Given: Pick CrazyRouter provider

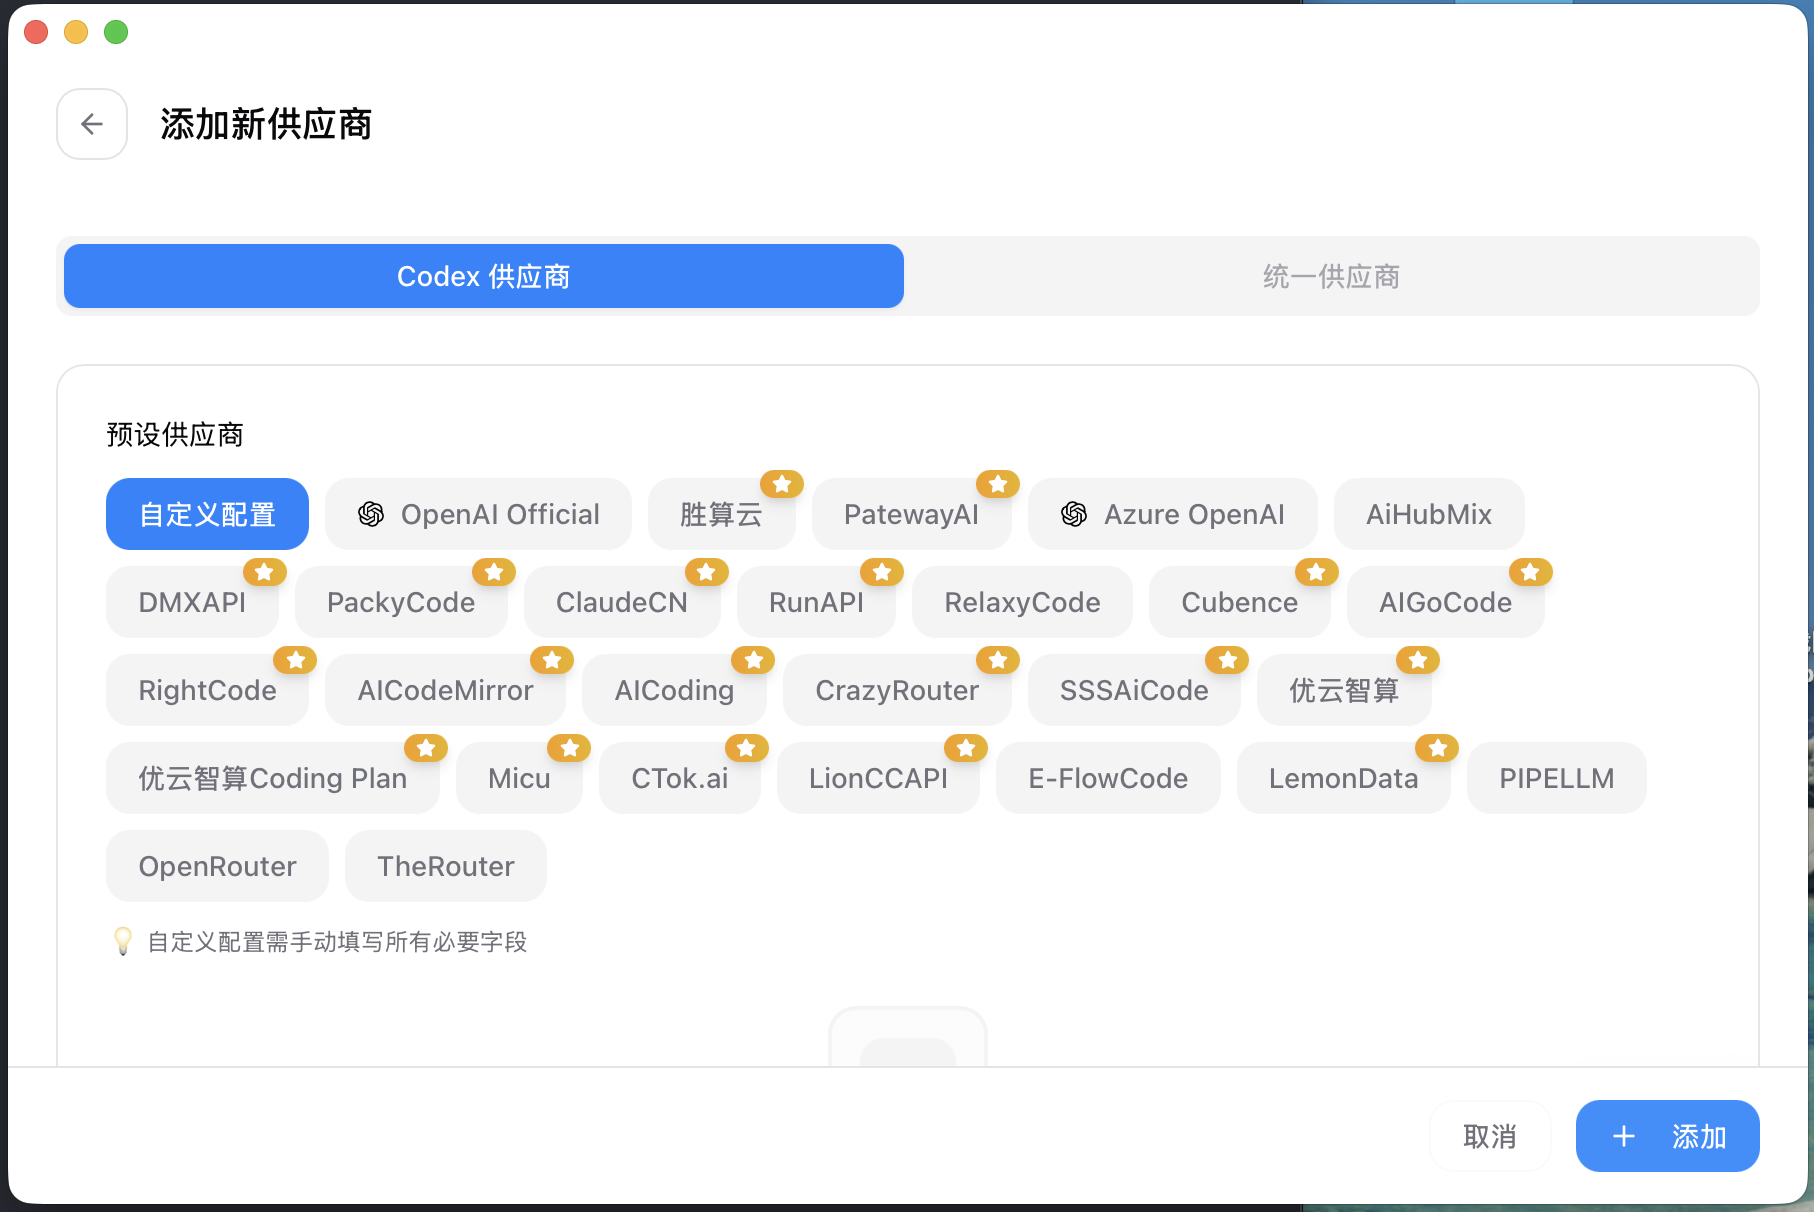Looking at the screenshot, I should tap(897, 690).
